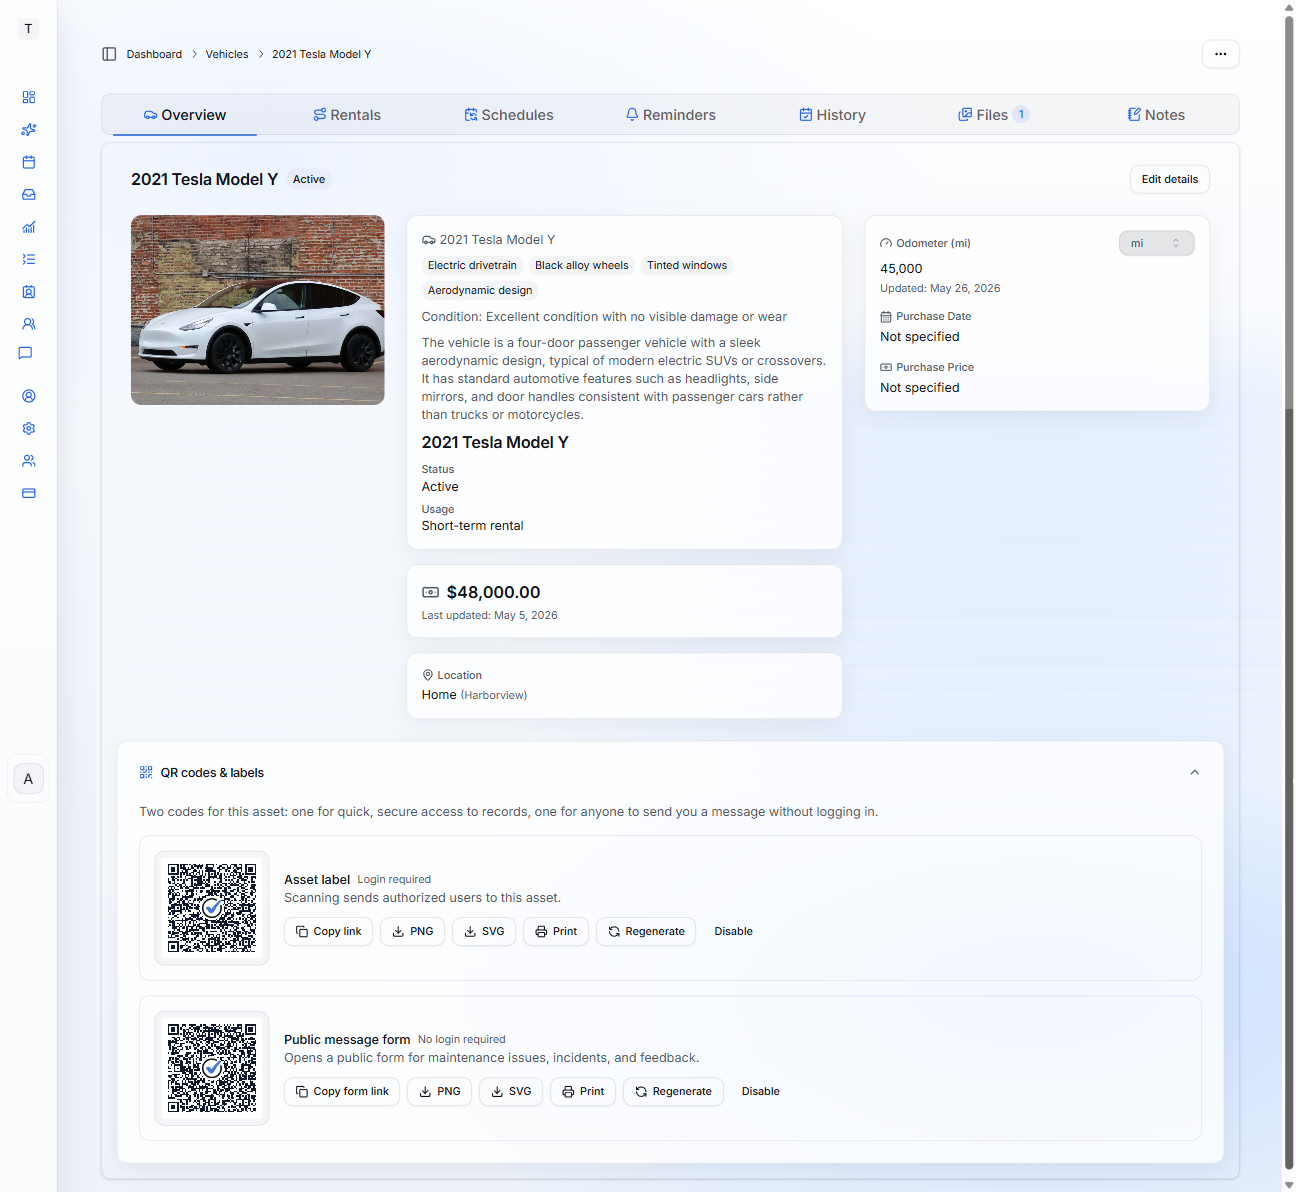Viewport: 1296px width, 1192px height.
Task: Regenerate the Asset label code
Action: [646, 931]
